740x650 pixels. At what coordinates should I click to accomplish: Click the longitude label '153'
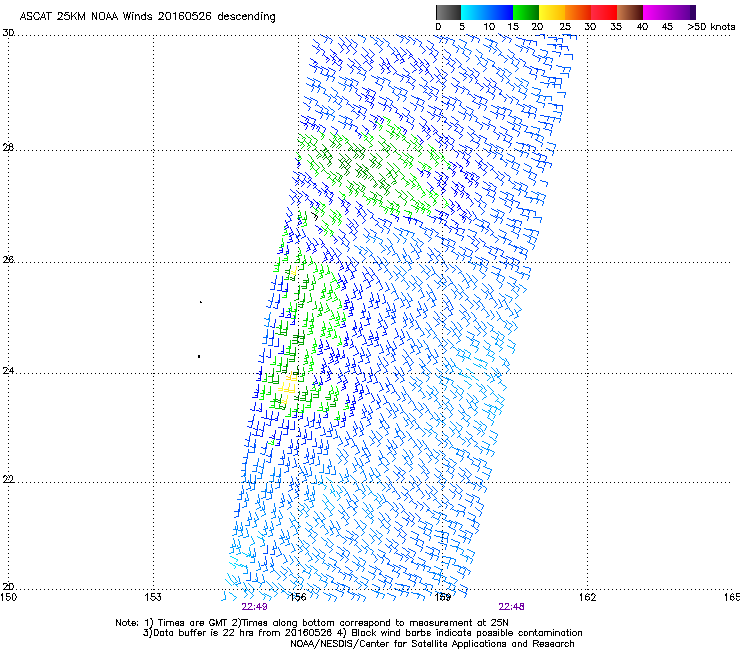(x=153, y=597)
